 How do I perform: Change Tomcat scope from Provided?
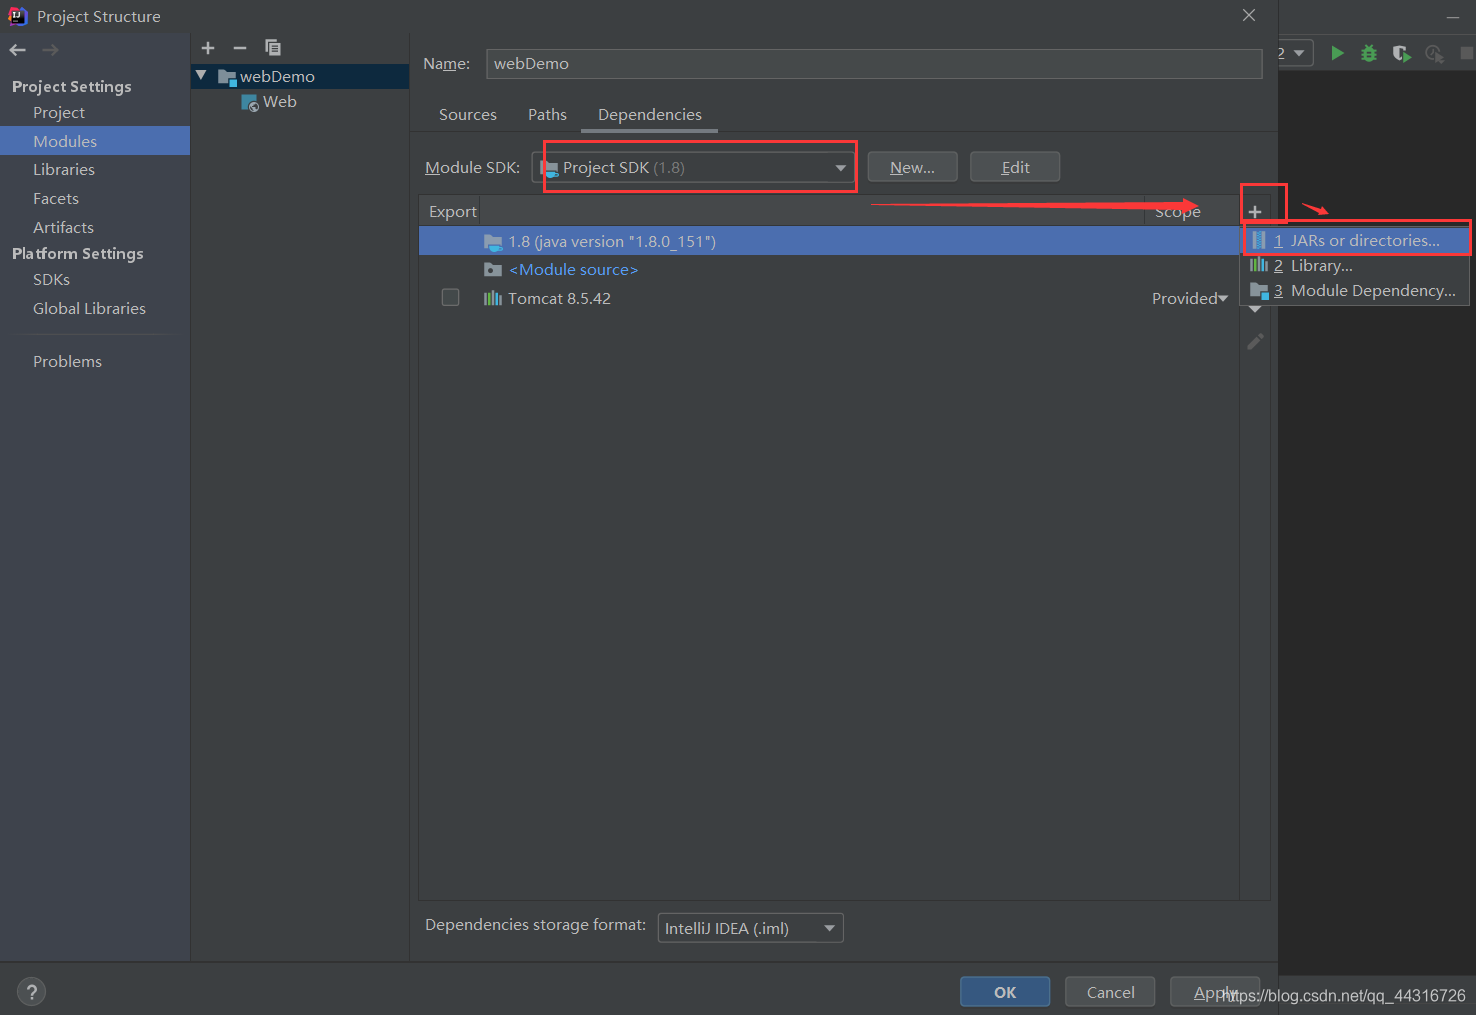(1190, 298)
